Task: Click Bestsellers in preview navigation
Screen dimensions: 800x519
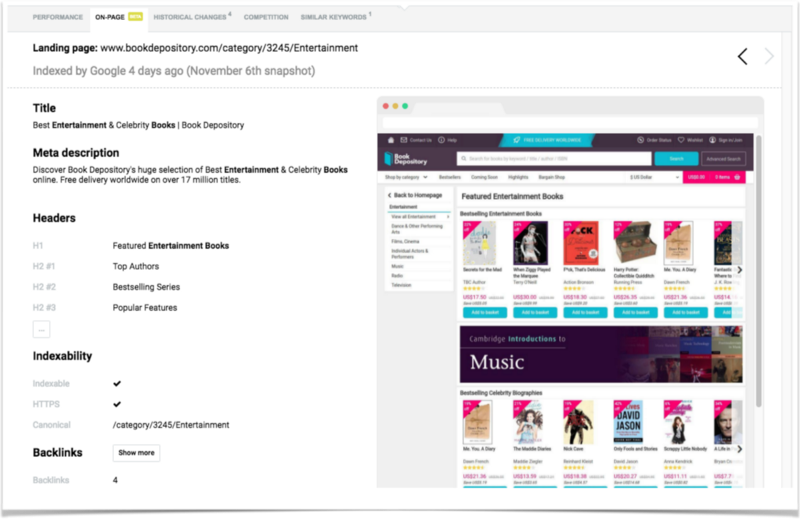Action: (x=449, y=177)
